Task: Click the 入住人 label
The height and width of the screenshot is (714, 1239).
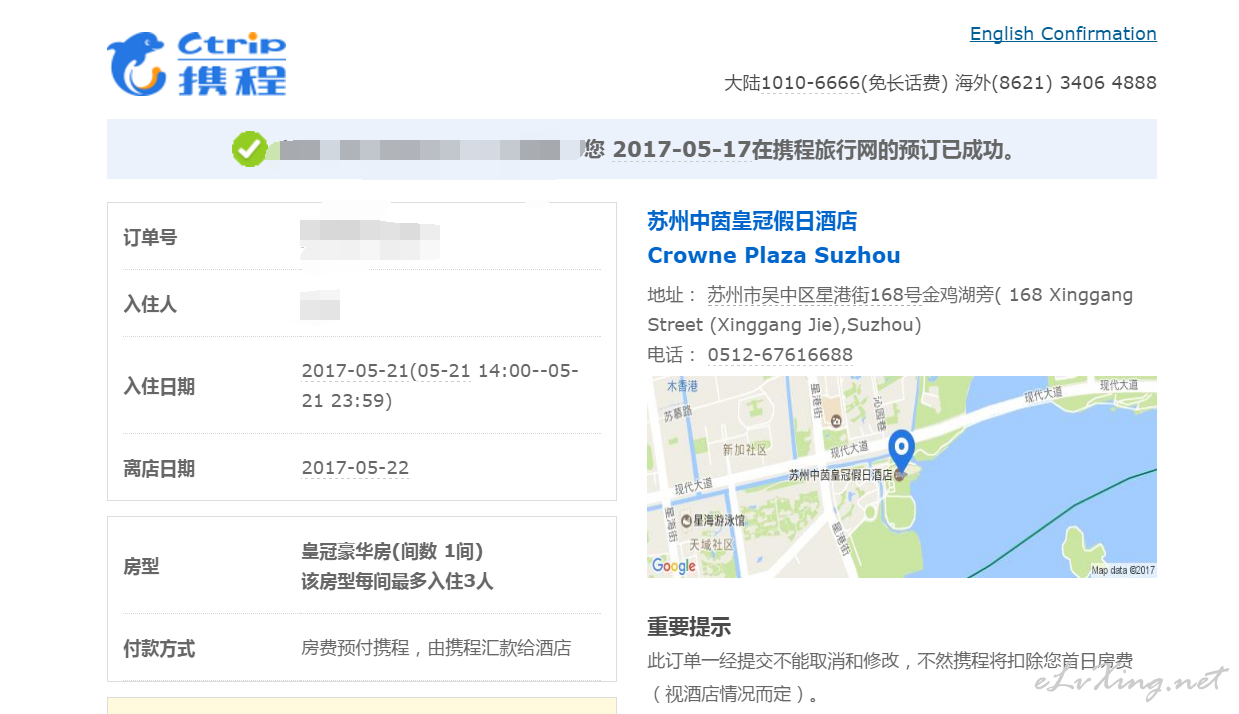Action: point(150,304)
